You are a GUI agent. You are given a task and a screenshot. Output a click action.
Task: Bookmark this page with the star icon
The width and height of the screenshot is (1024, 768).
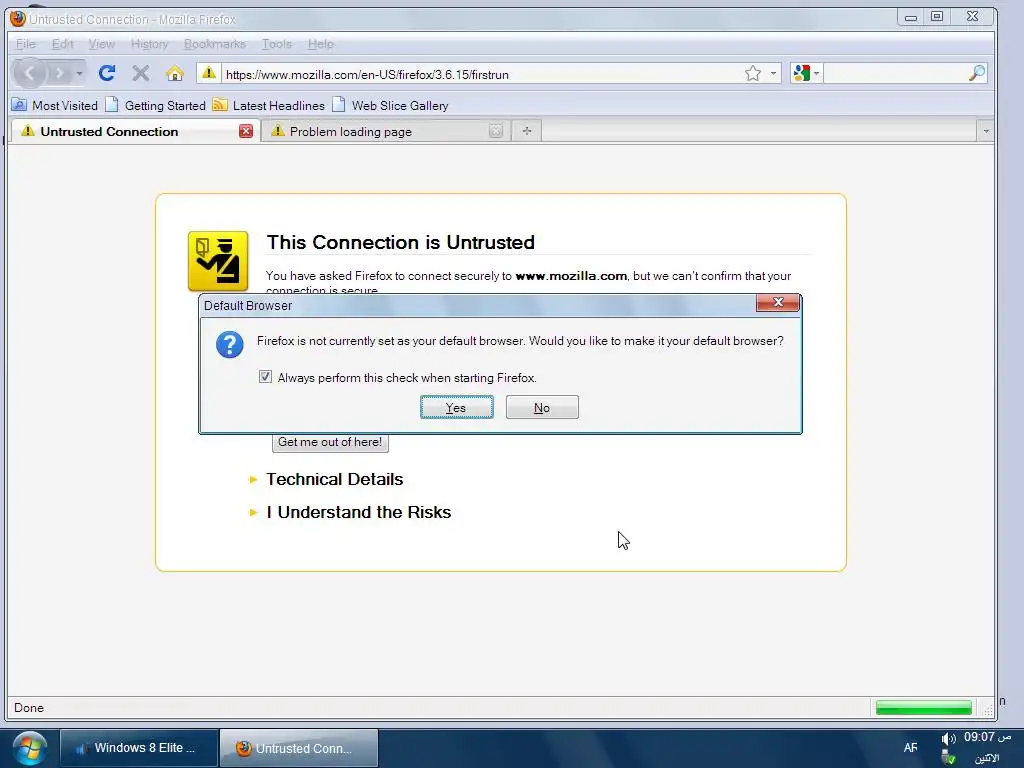point(752,73)
